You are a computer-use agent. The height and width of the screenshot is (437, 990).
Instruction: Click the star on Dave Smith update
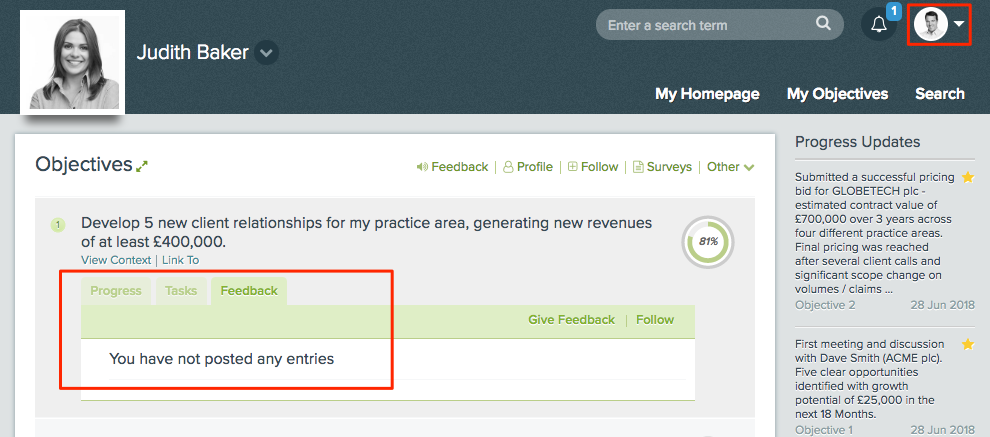tap(968, 344)
